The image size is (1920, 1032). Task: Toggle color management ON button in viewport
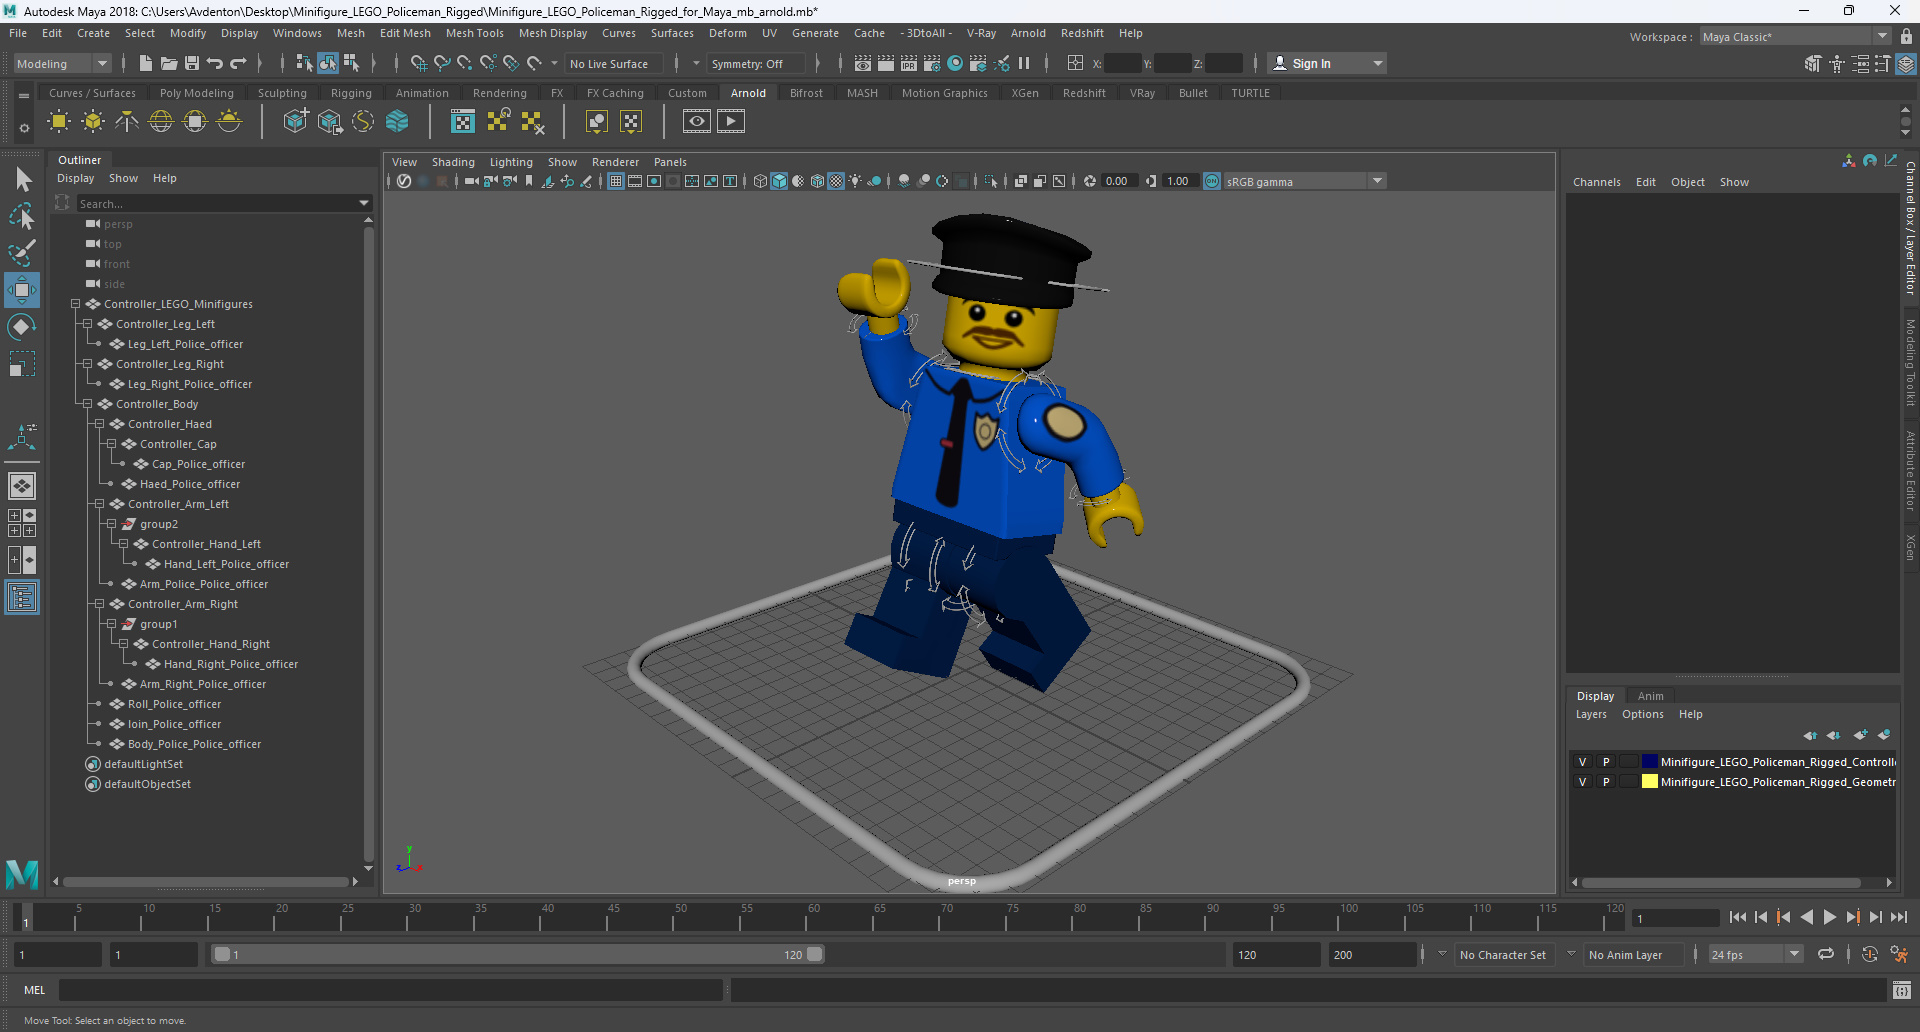coord(1212,181)
